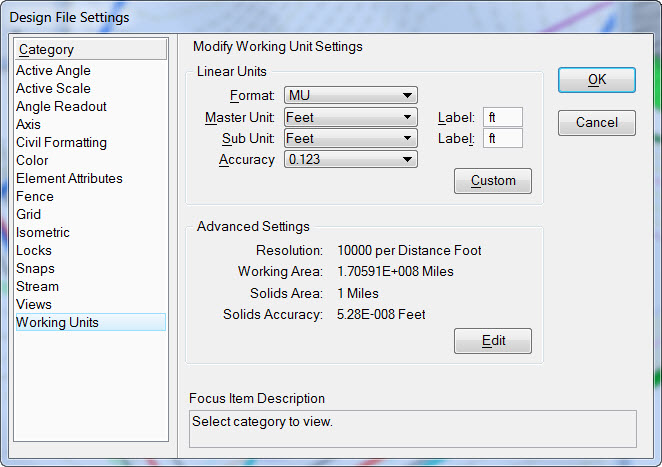Choose the Grid category
Screen dimensions: 662x467
tap(28, 214)
